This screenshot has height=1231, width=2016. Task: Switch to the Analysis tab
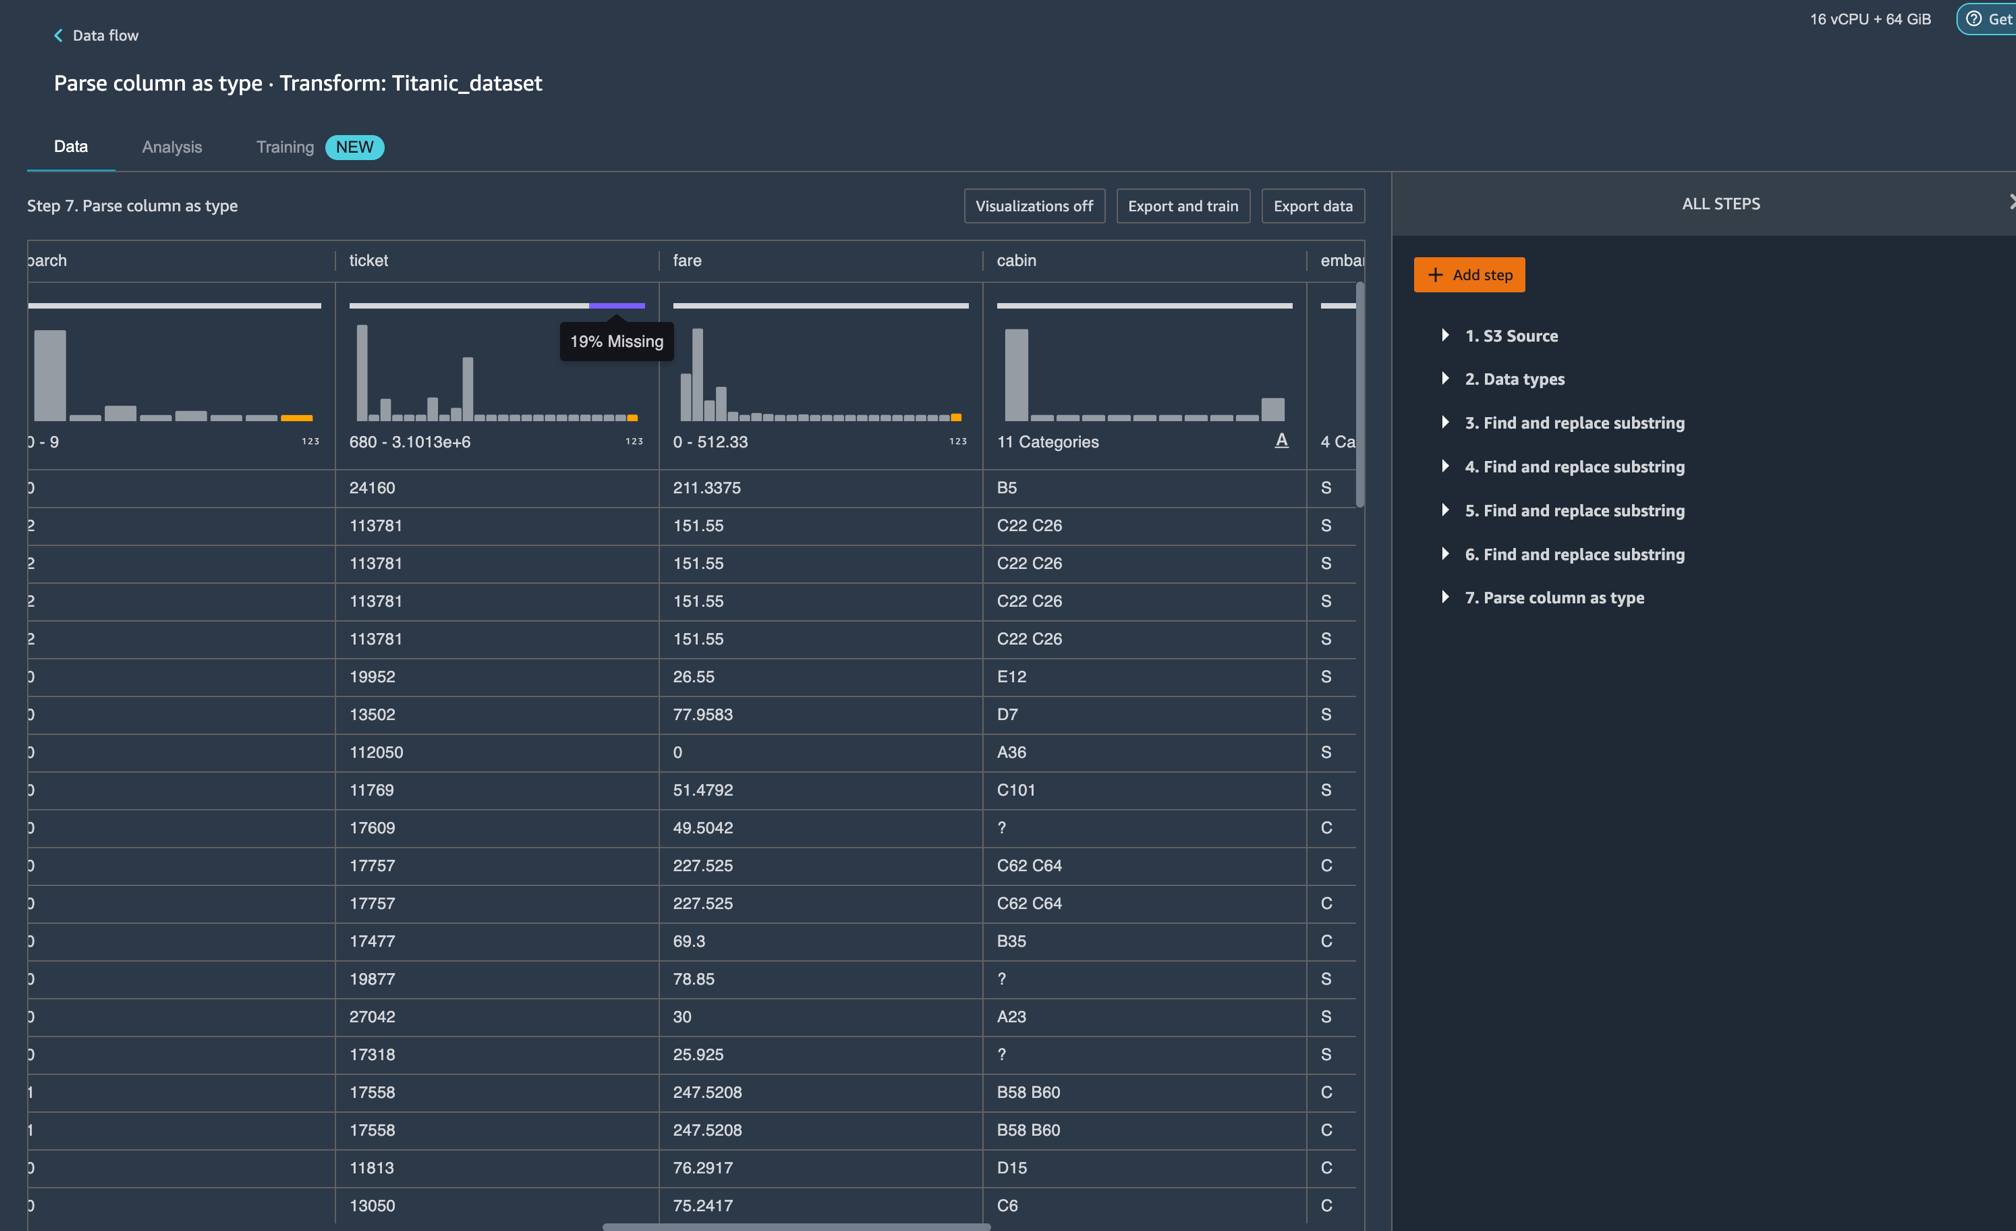pyautogui.click(x=172, y=147)
